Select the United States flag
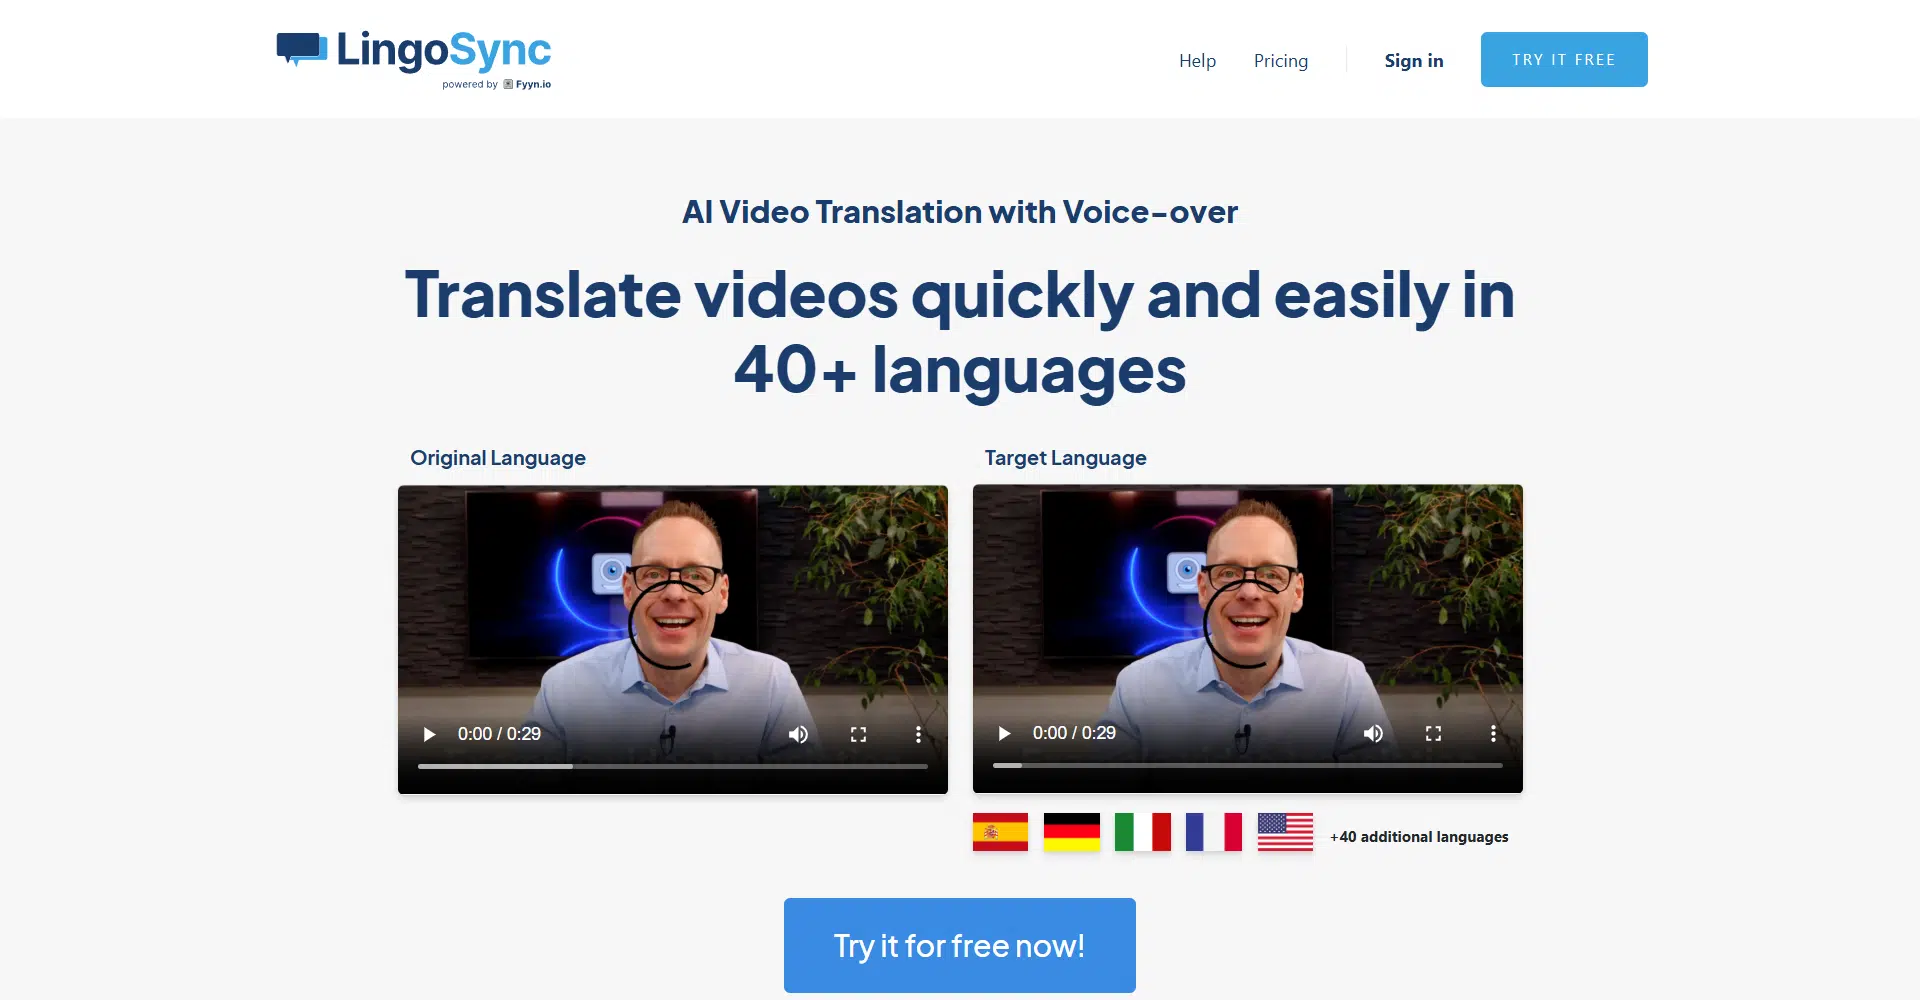The width and height of the screenshot is (1920, 1000). click(1285, 832)
